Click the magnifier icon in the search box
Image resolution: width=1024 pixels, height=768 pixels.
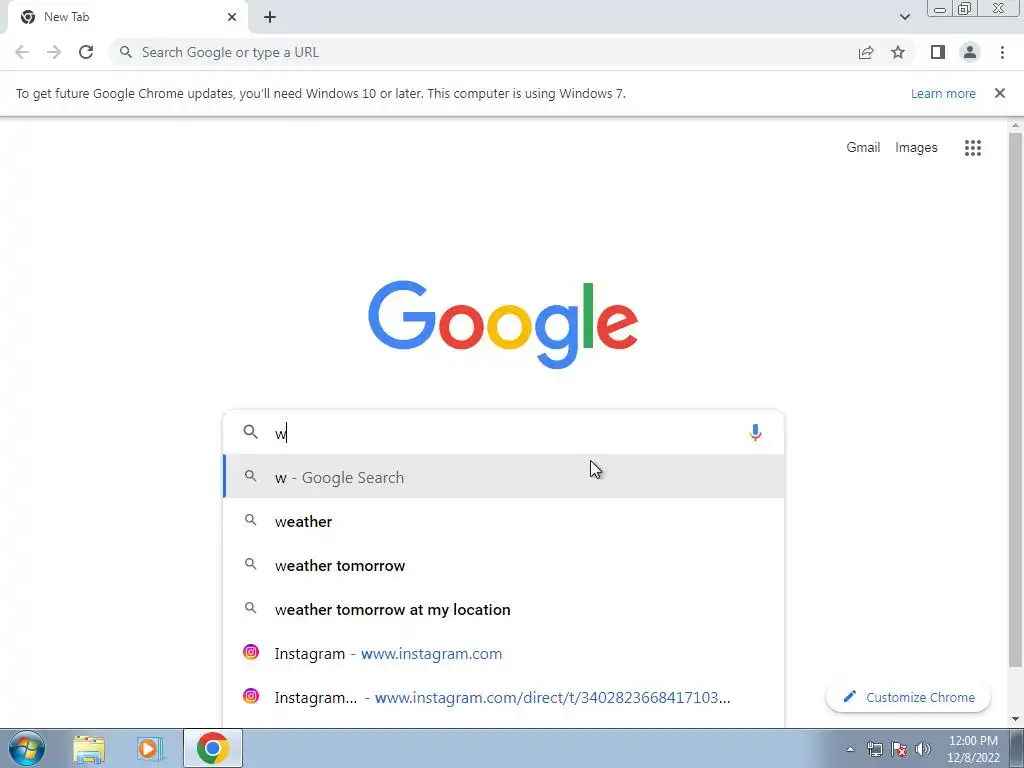tap(251, 432)
